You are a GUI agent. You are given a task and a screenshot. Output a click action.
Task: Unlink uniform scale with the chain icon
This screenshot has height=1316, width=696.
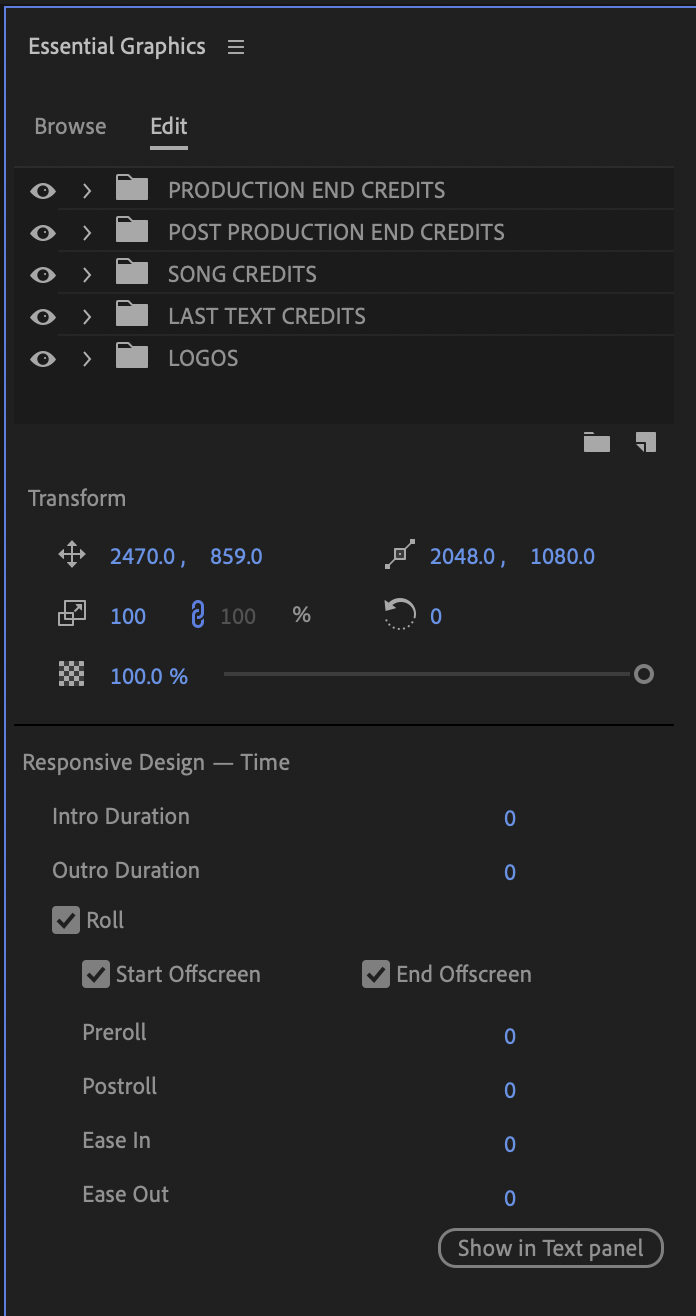click(x=196, y=615)
